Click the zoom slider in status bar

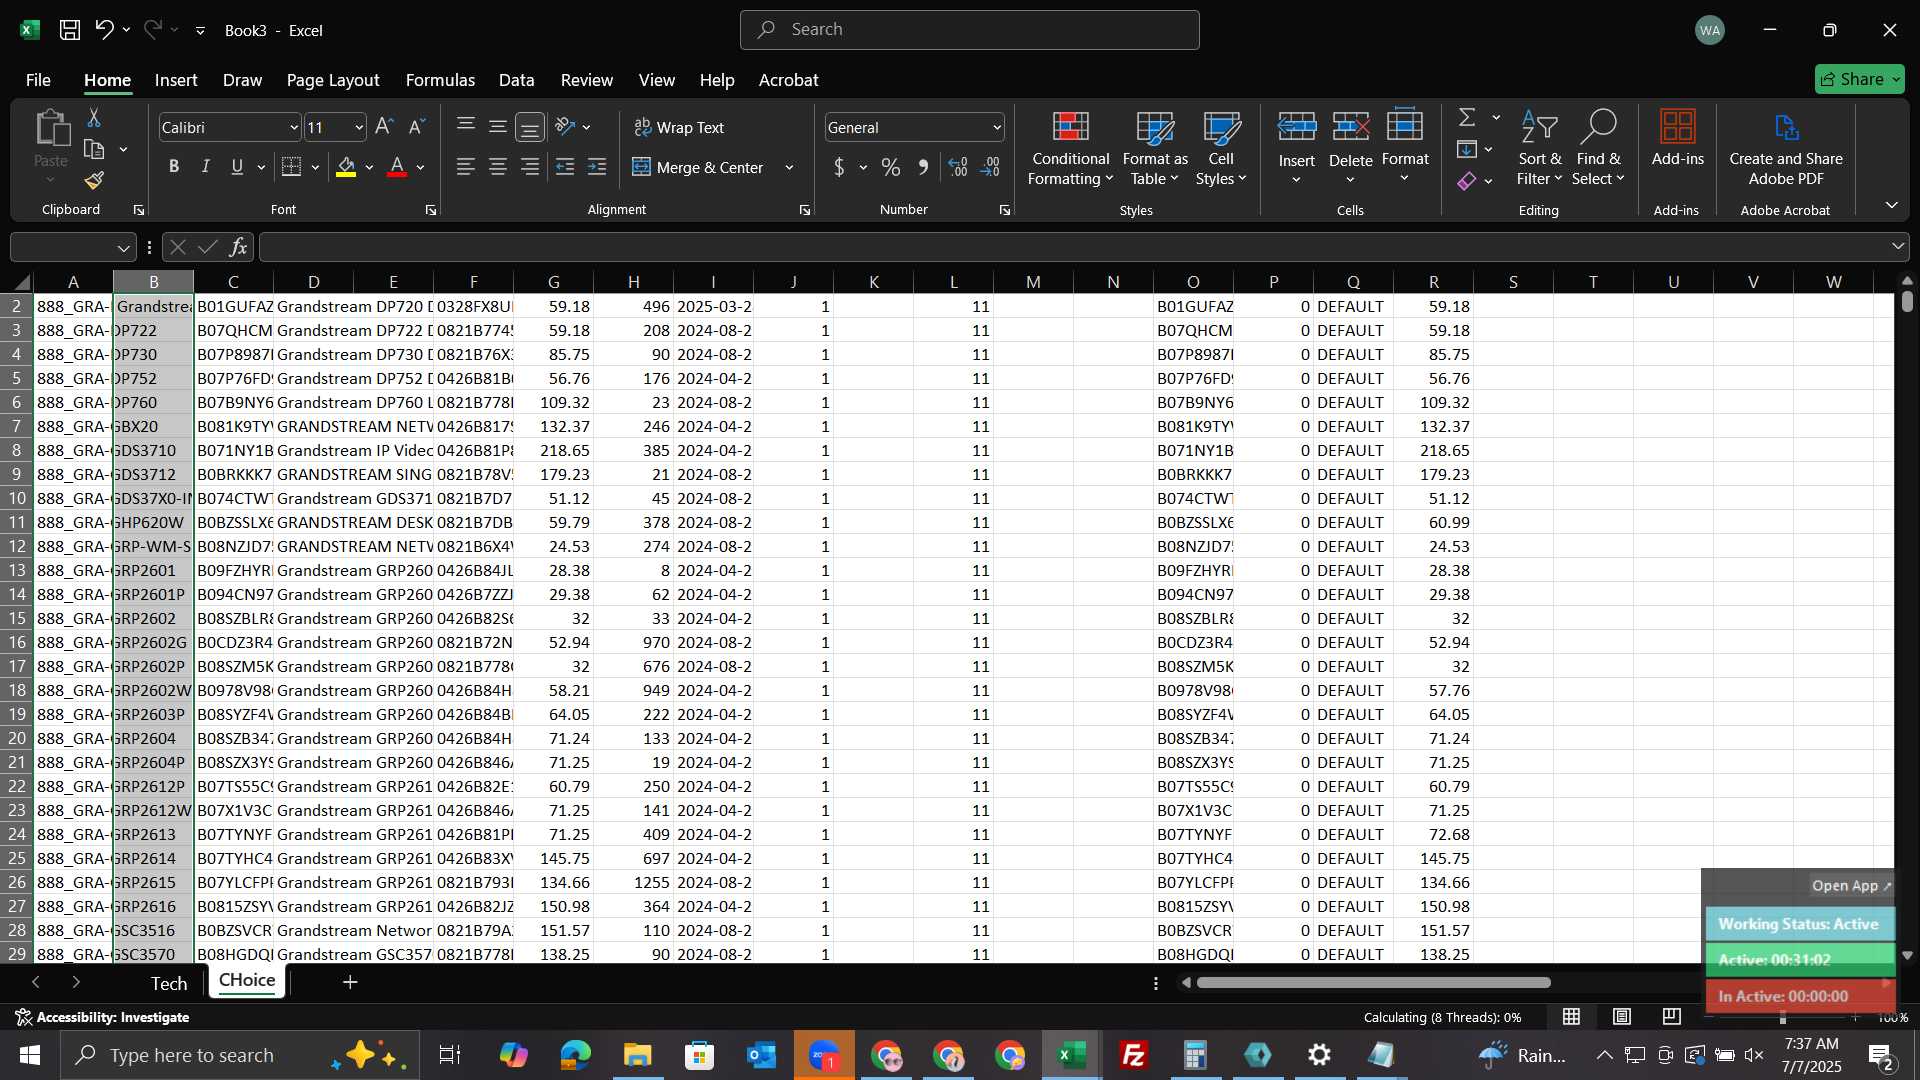tap(1782, 1017)
